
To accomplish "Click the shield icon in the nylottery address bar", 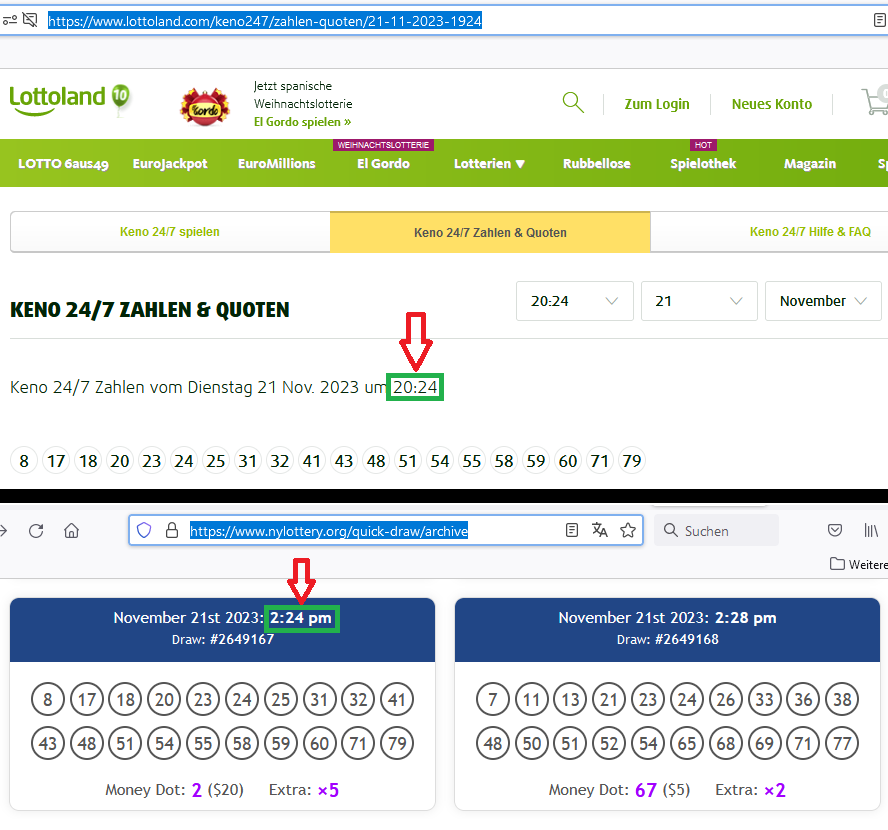I will pyautogui.click(x=144, y=530).
